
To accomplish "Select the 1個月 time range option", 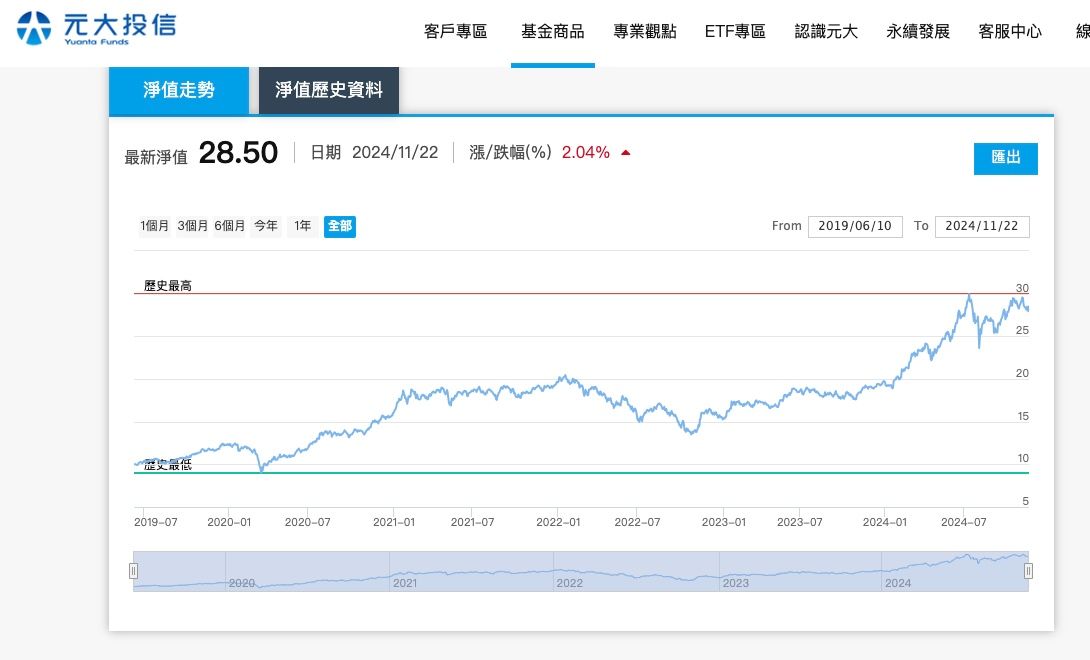I will tap(153, 226).
